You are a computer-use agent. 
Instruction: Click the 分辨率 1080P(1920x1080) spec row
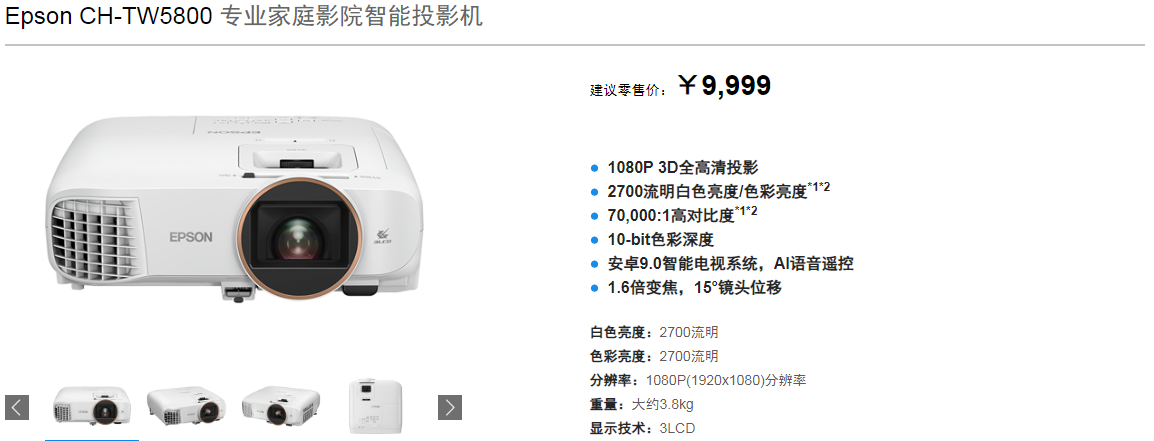698,381
